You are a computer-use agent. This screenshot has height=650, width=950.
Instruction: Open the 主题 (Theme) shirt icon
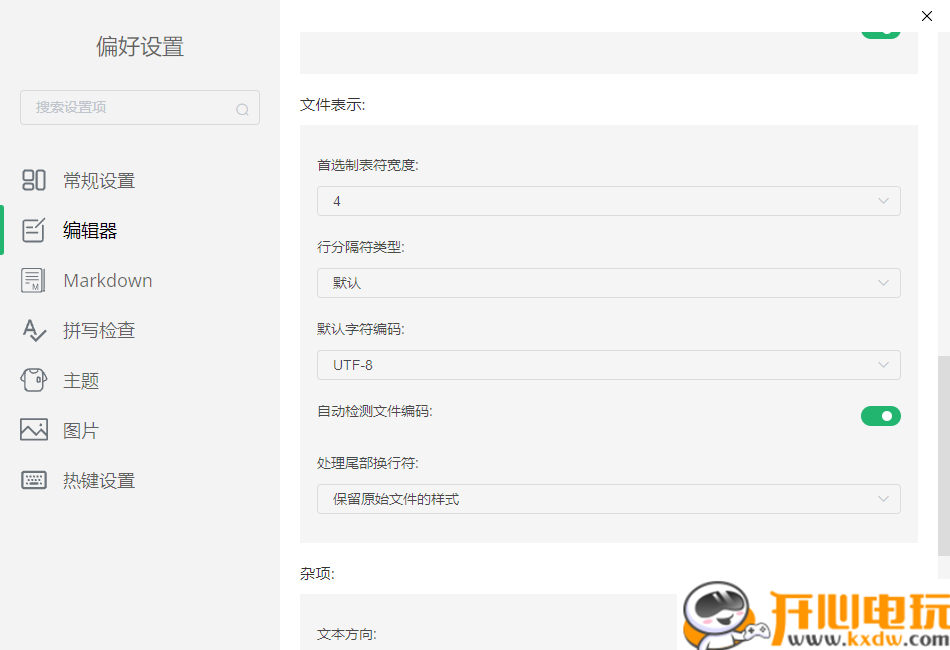34,380
